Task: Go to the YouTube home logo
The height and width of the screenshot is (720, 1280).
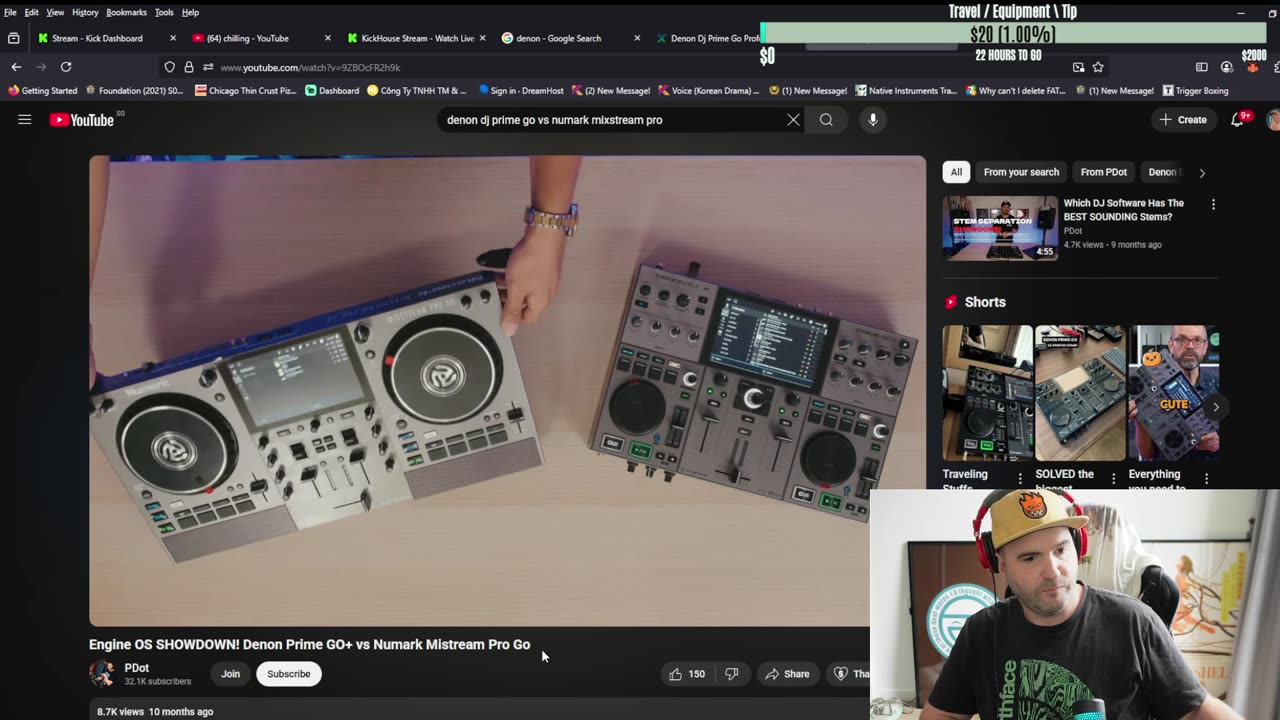Action: click(82, 120)
